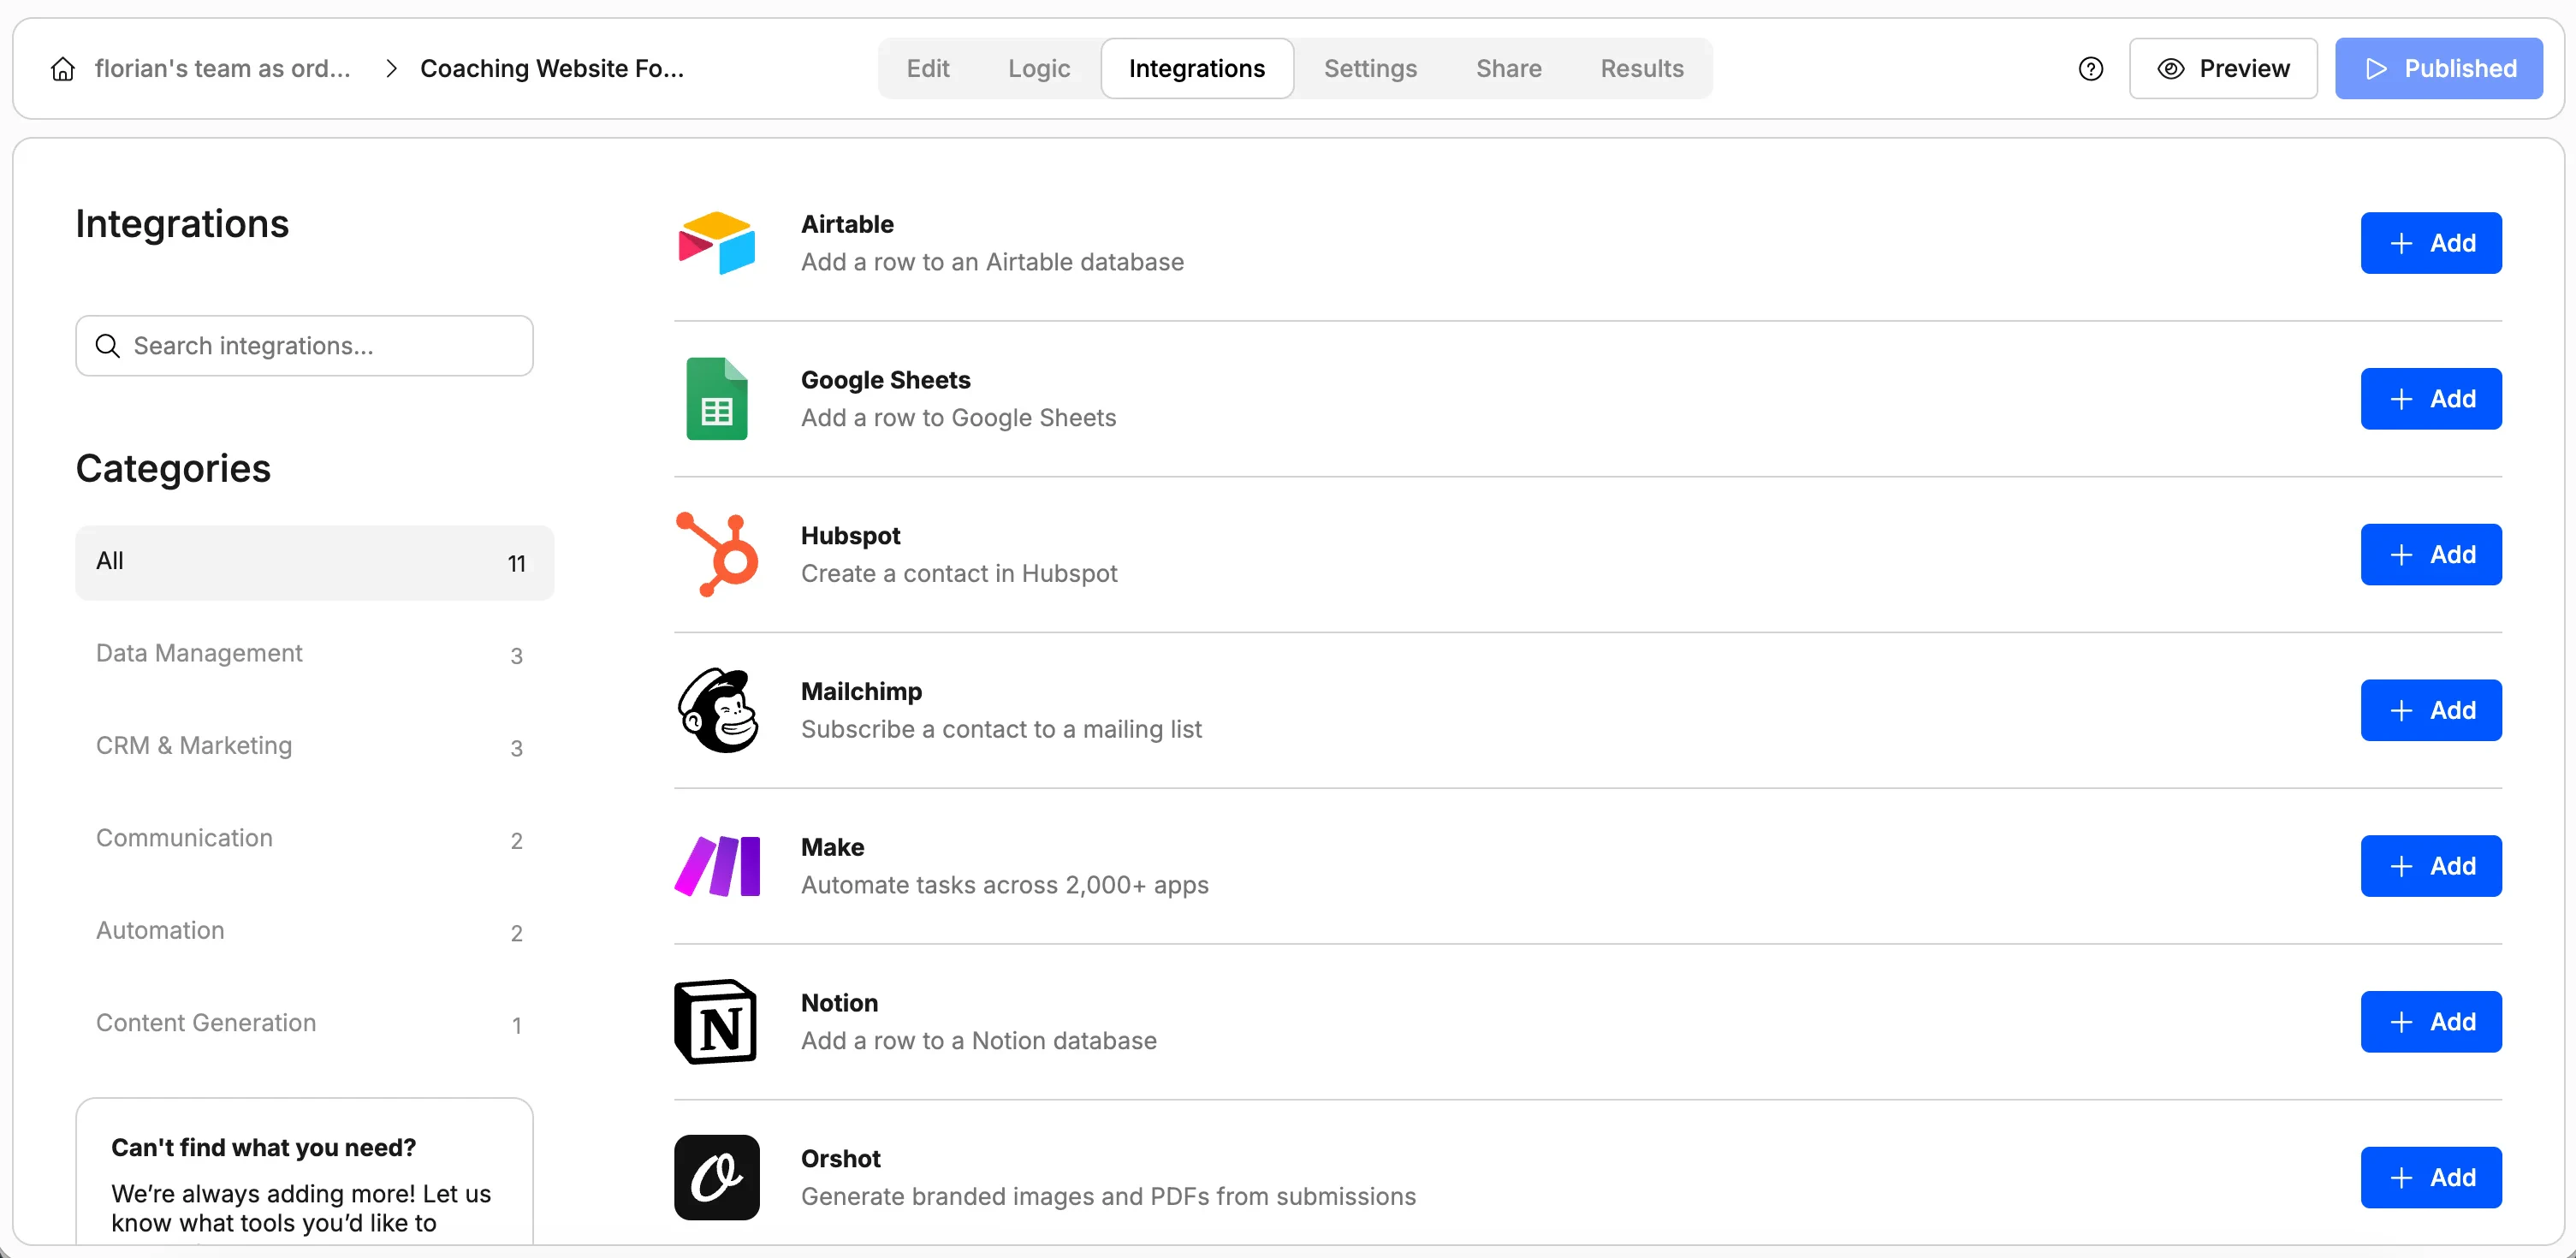Open the help question mark icon
Screen dimensions: 2576x1258
(x=2091, y=68)
